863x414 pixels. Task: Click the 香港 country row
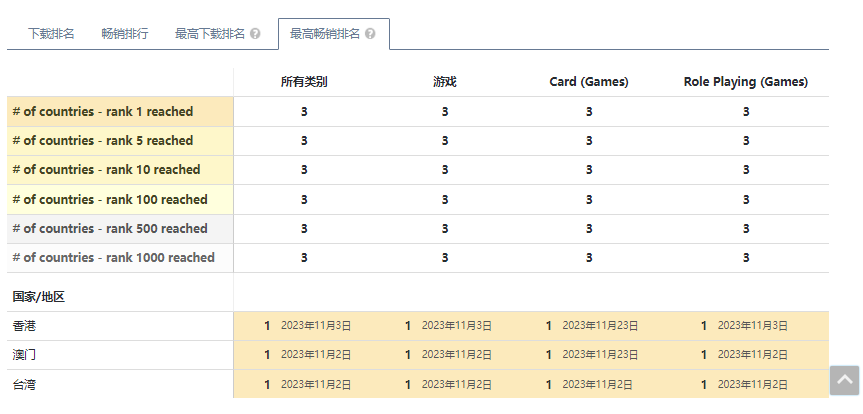(x=25, y=326)
